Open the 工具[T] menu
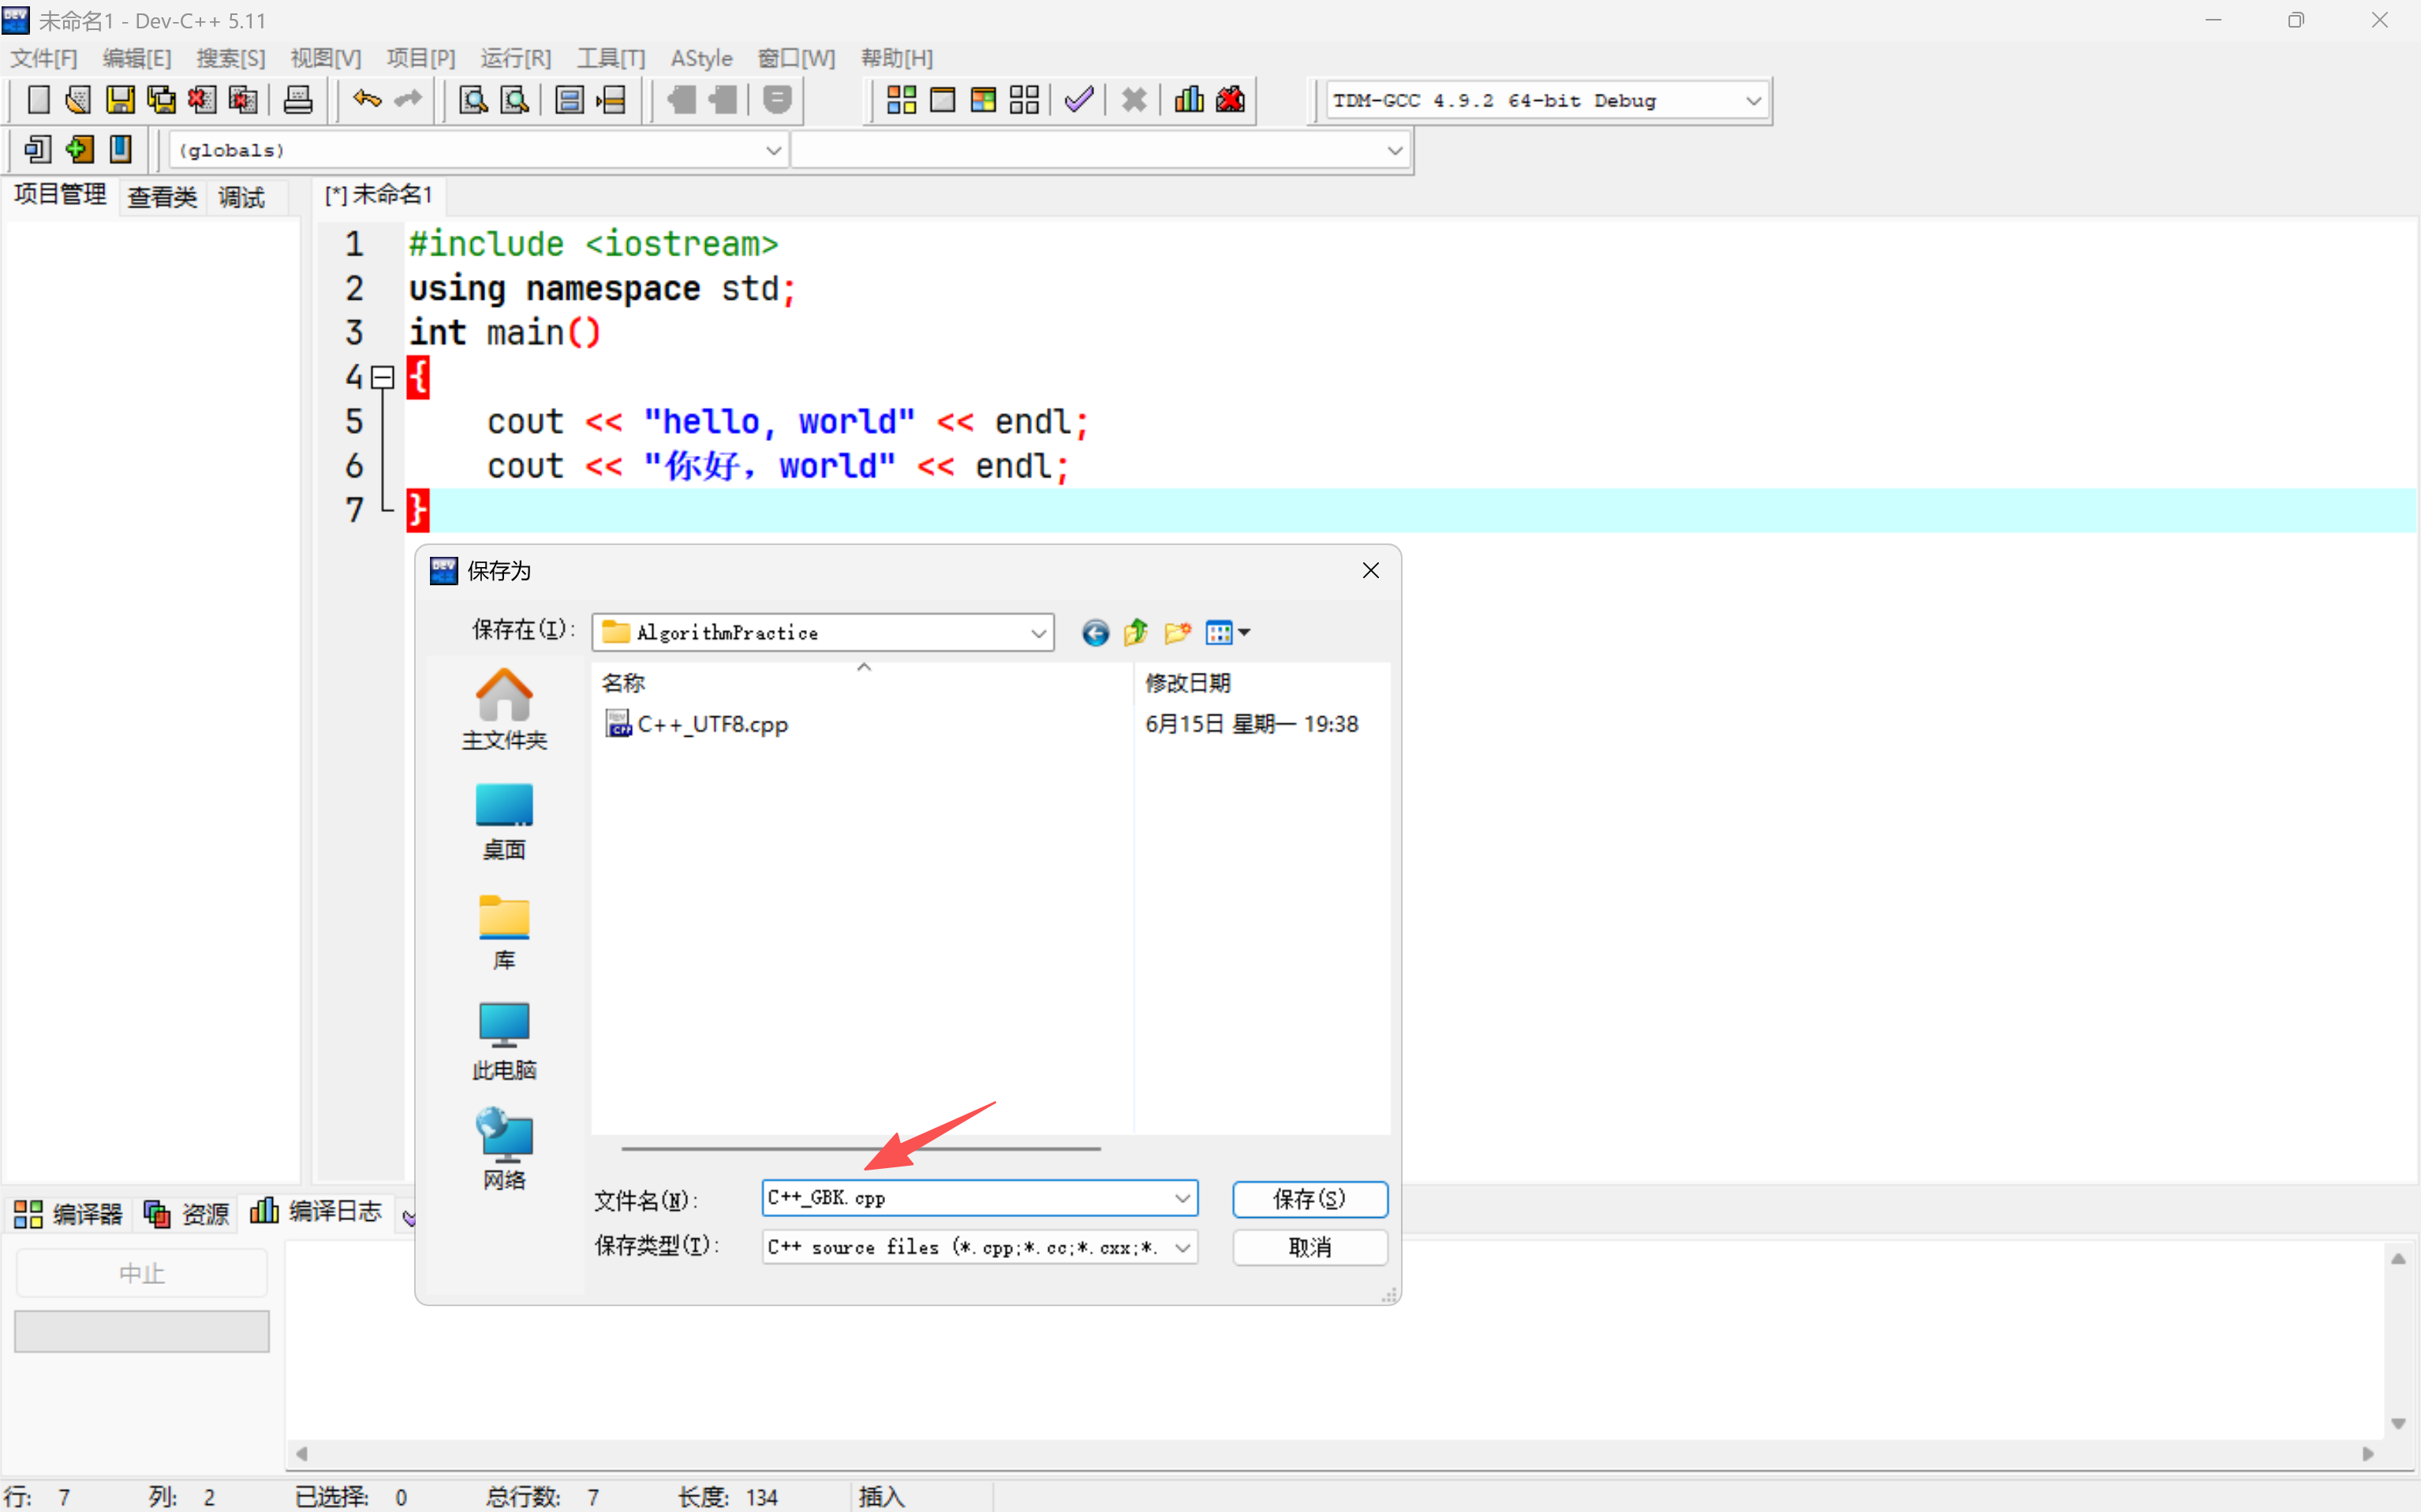2421x1512 pixels. (x=611, y=58)
